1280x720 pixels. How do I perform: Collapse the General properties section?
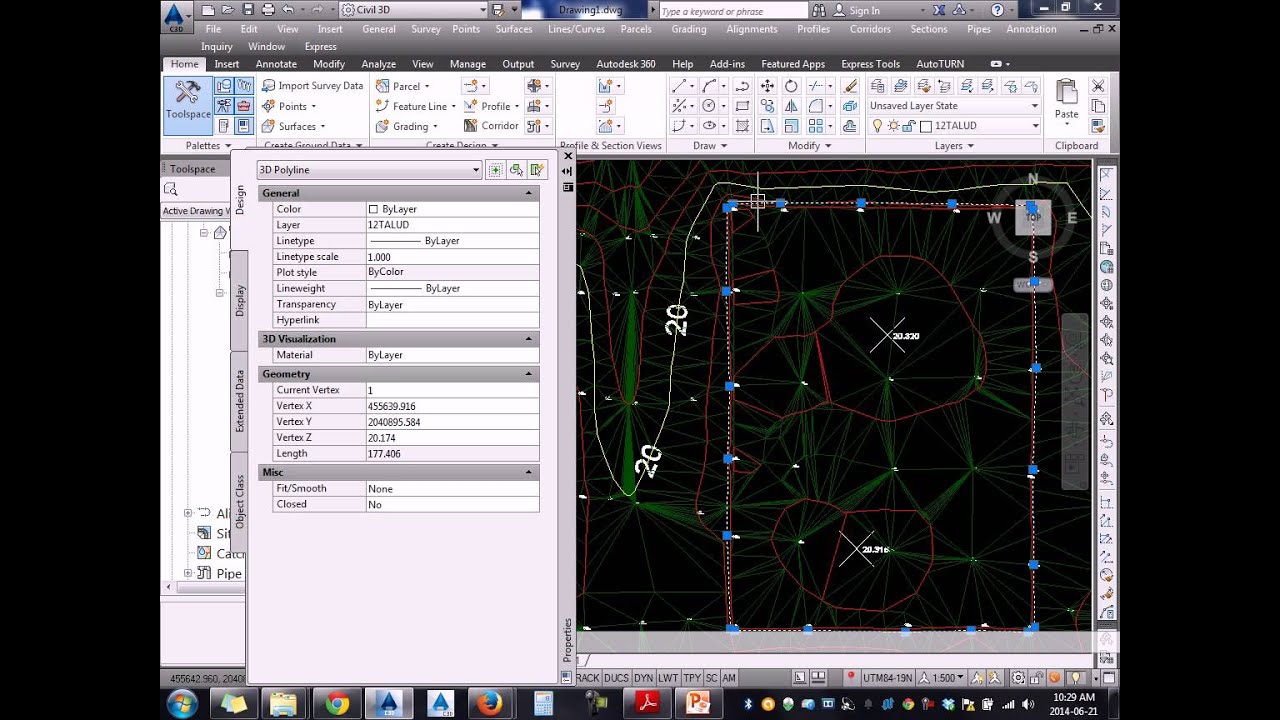pos(529,193)
